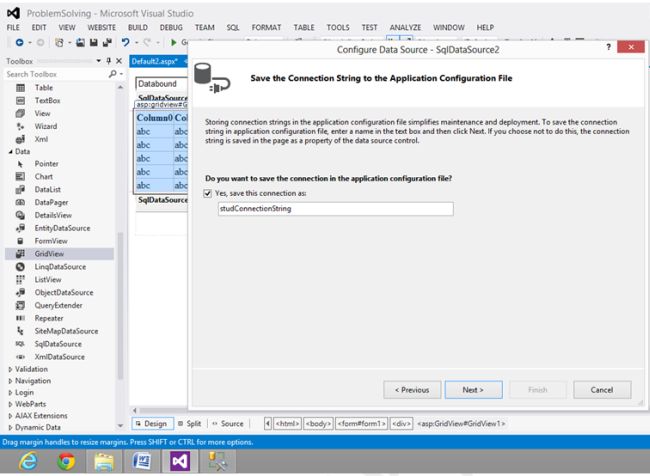Click the connection string name field

click(336, 209)
